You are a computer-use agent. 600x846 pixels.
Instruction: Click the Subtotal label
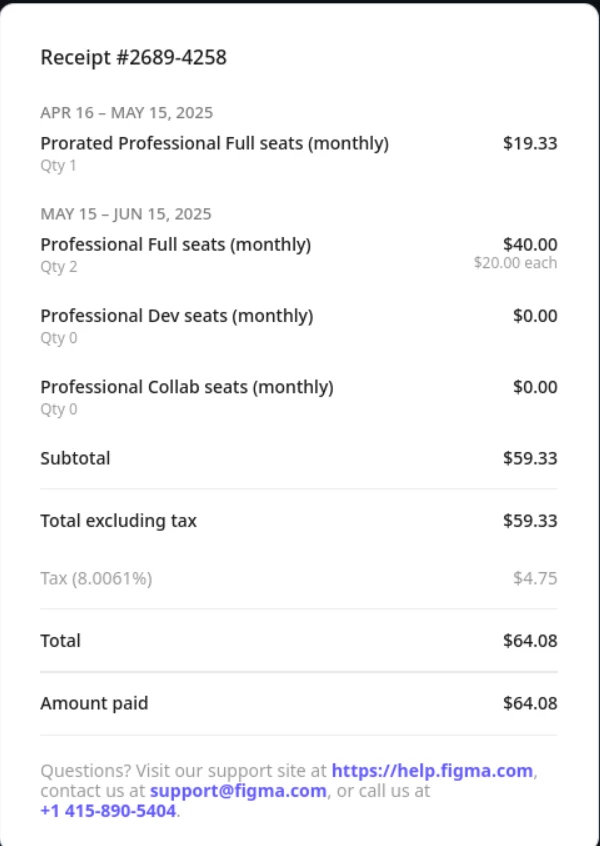75,459
